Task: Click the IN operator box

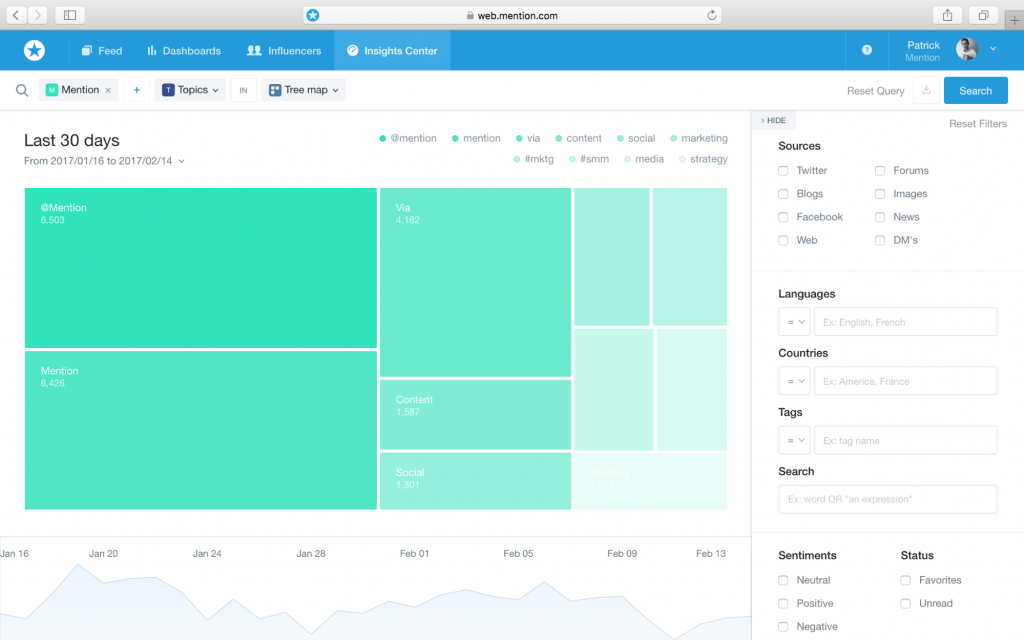Action: (x=243, y=90)
